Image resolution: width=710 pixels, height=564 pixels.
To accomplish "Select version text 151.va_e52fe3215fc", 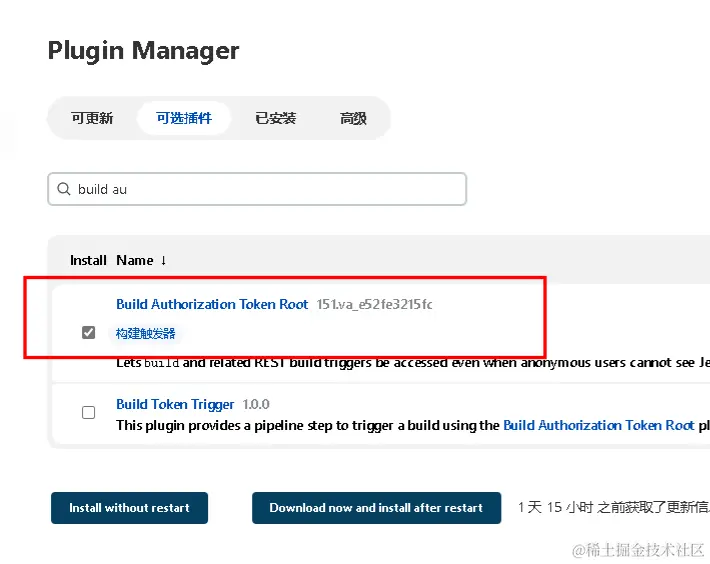I will point(374,304).
